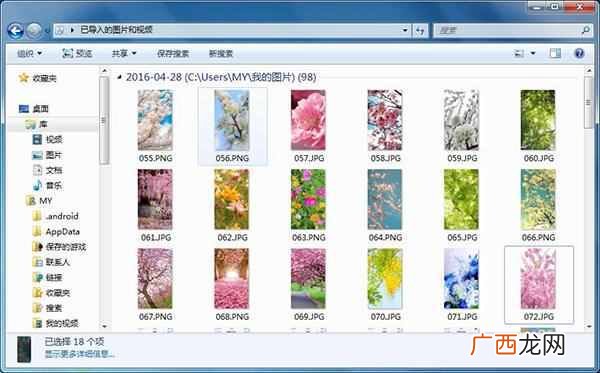Image resolution: width=600 pixels, height=373 pixels.
Task: Open the 链接 folder icon
Action: click(x=37, y=277)
